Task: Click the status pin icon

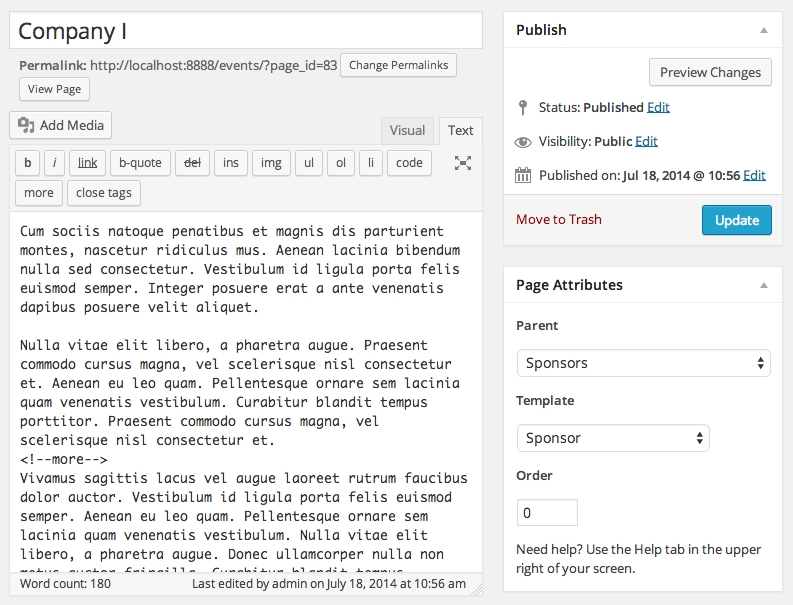Action: coord(523,107)
